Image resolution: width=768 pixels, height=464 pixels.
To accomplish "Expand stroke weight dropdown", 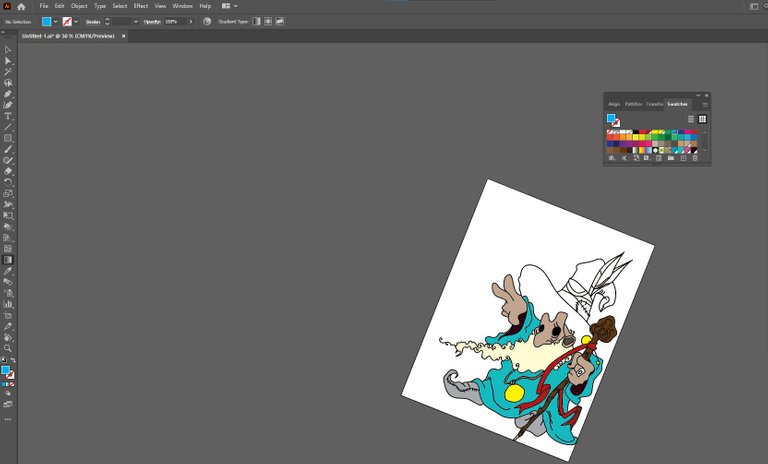I will point(136,22).
